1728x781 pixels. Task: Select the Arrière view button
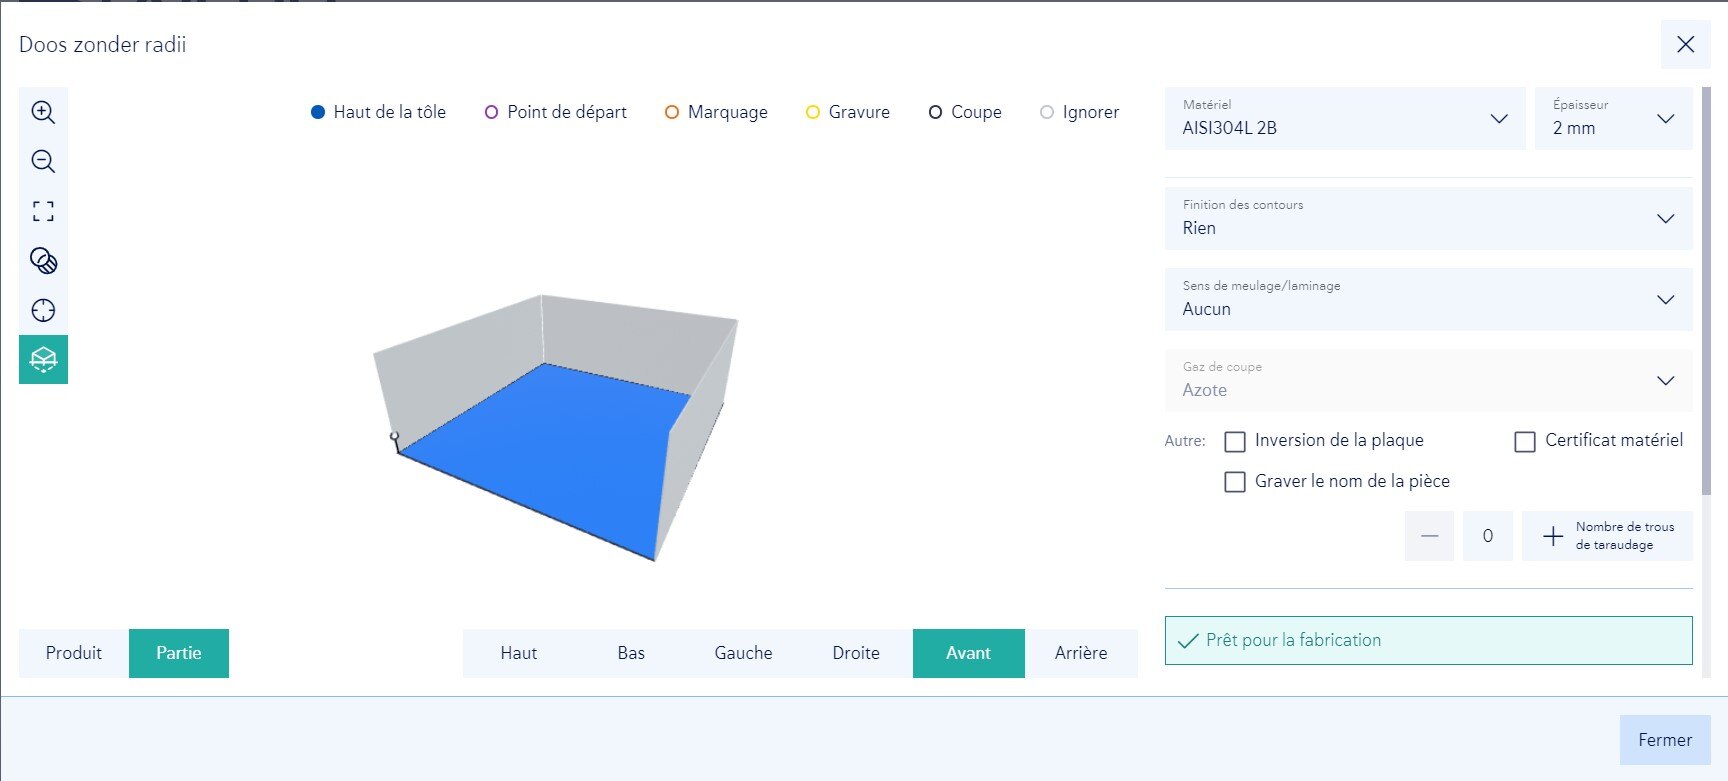pos(1080,653)
